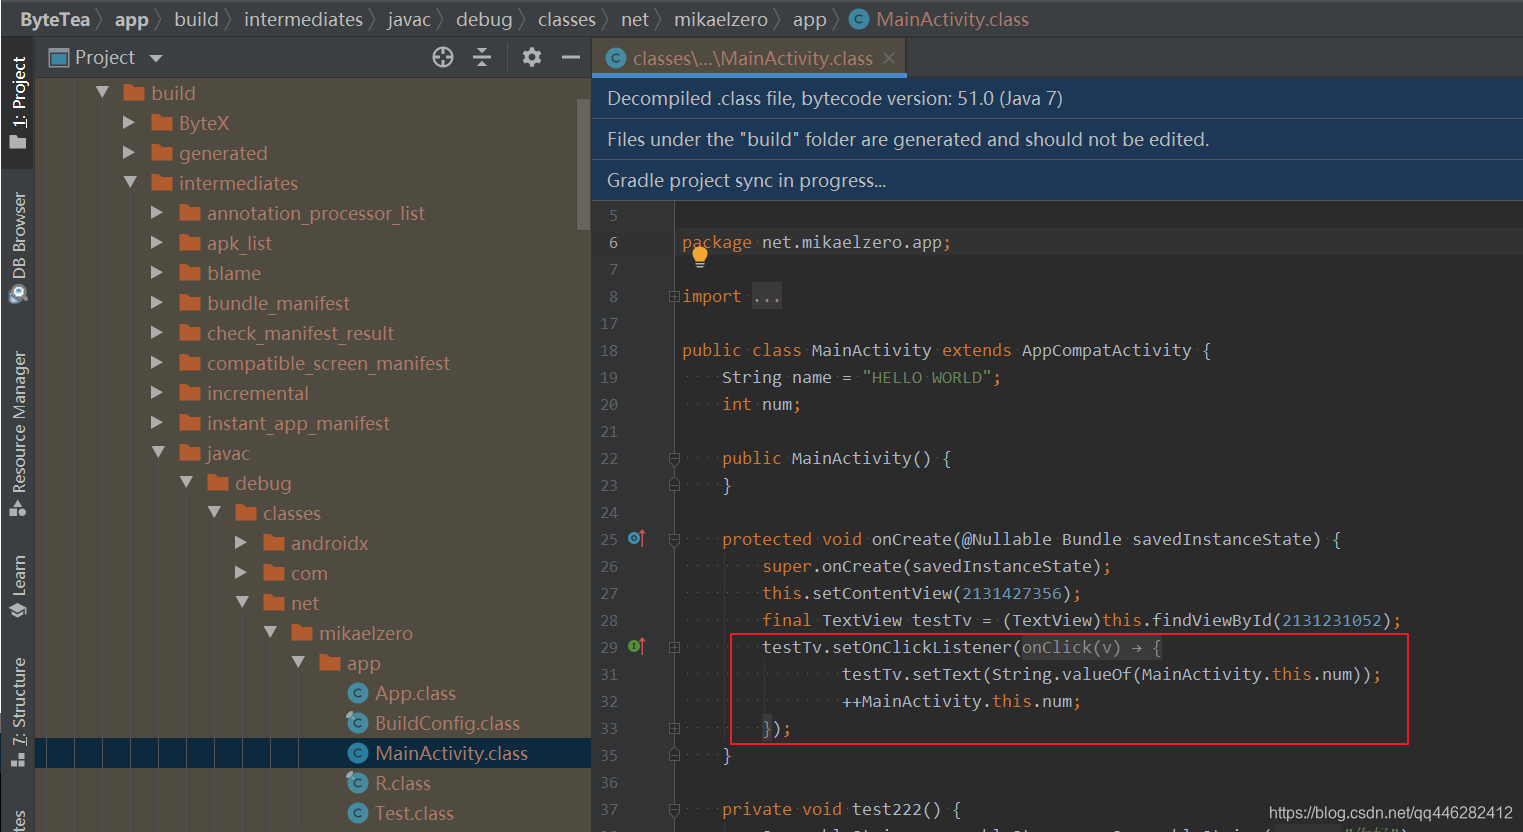Click the R.class file icon
This screenshot has width=1523, height=832.
coord(358,783)
